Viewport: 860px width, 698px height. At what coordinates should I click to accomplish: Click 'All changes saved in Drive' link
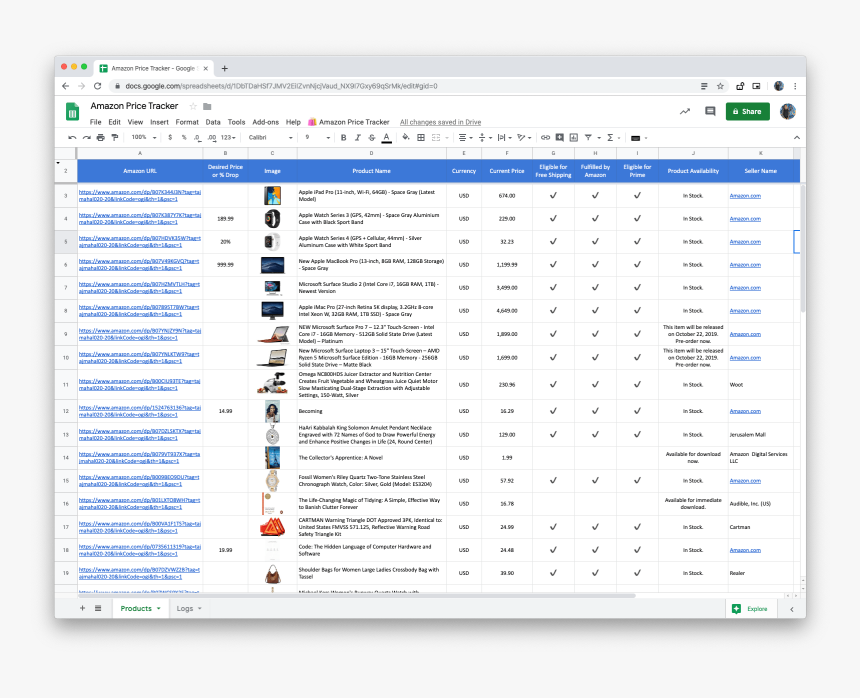(440, 122)
